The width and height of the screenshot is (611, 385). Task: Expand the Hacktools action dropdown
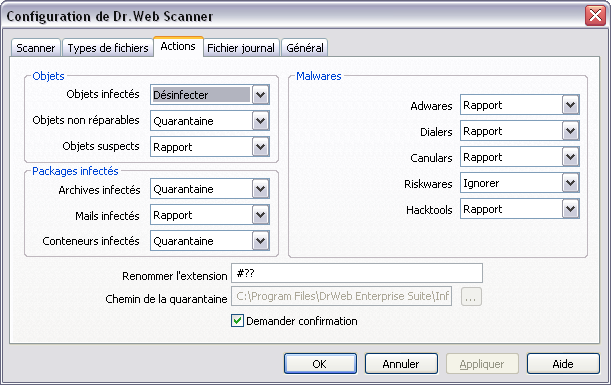click(570, 209)
